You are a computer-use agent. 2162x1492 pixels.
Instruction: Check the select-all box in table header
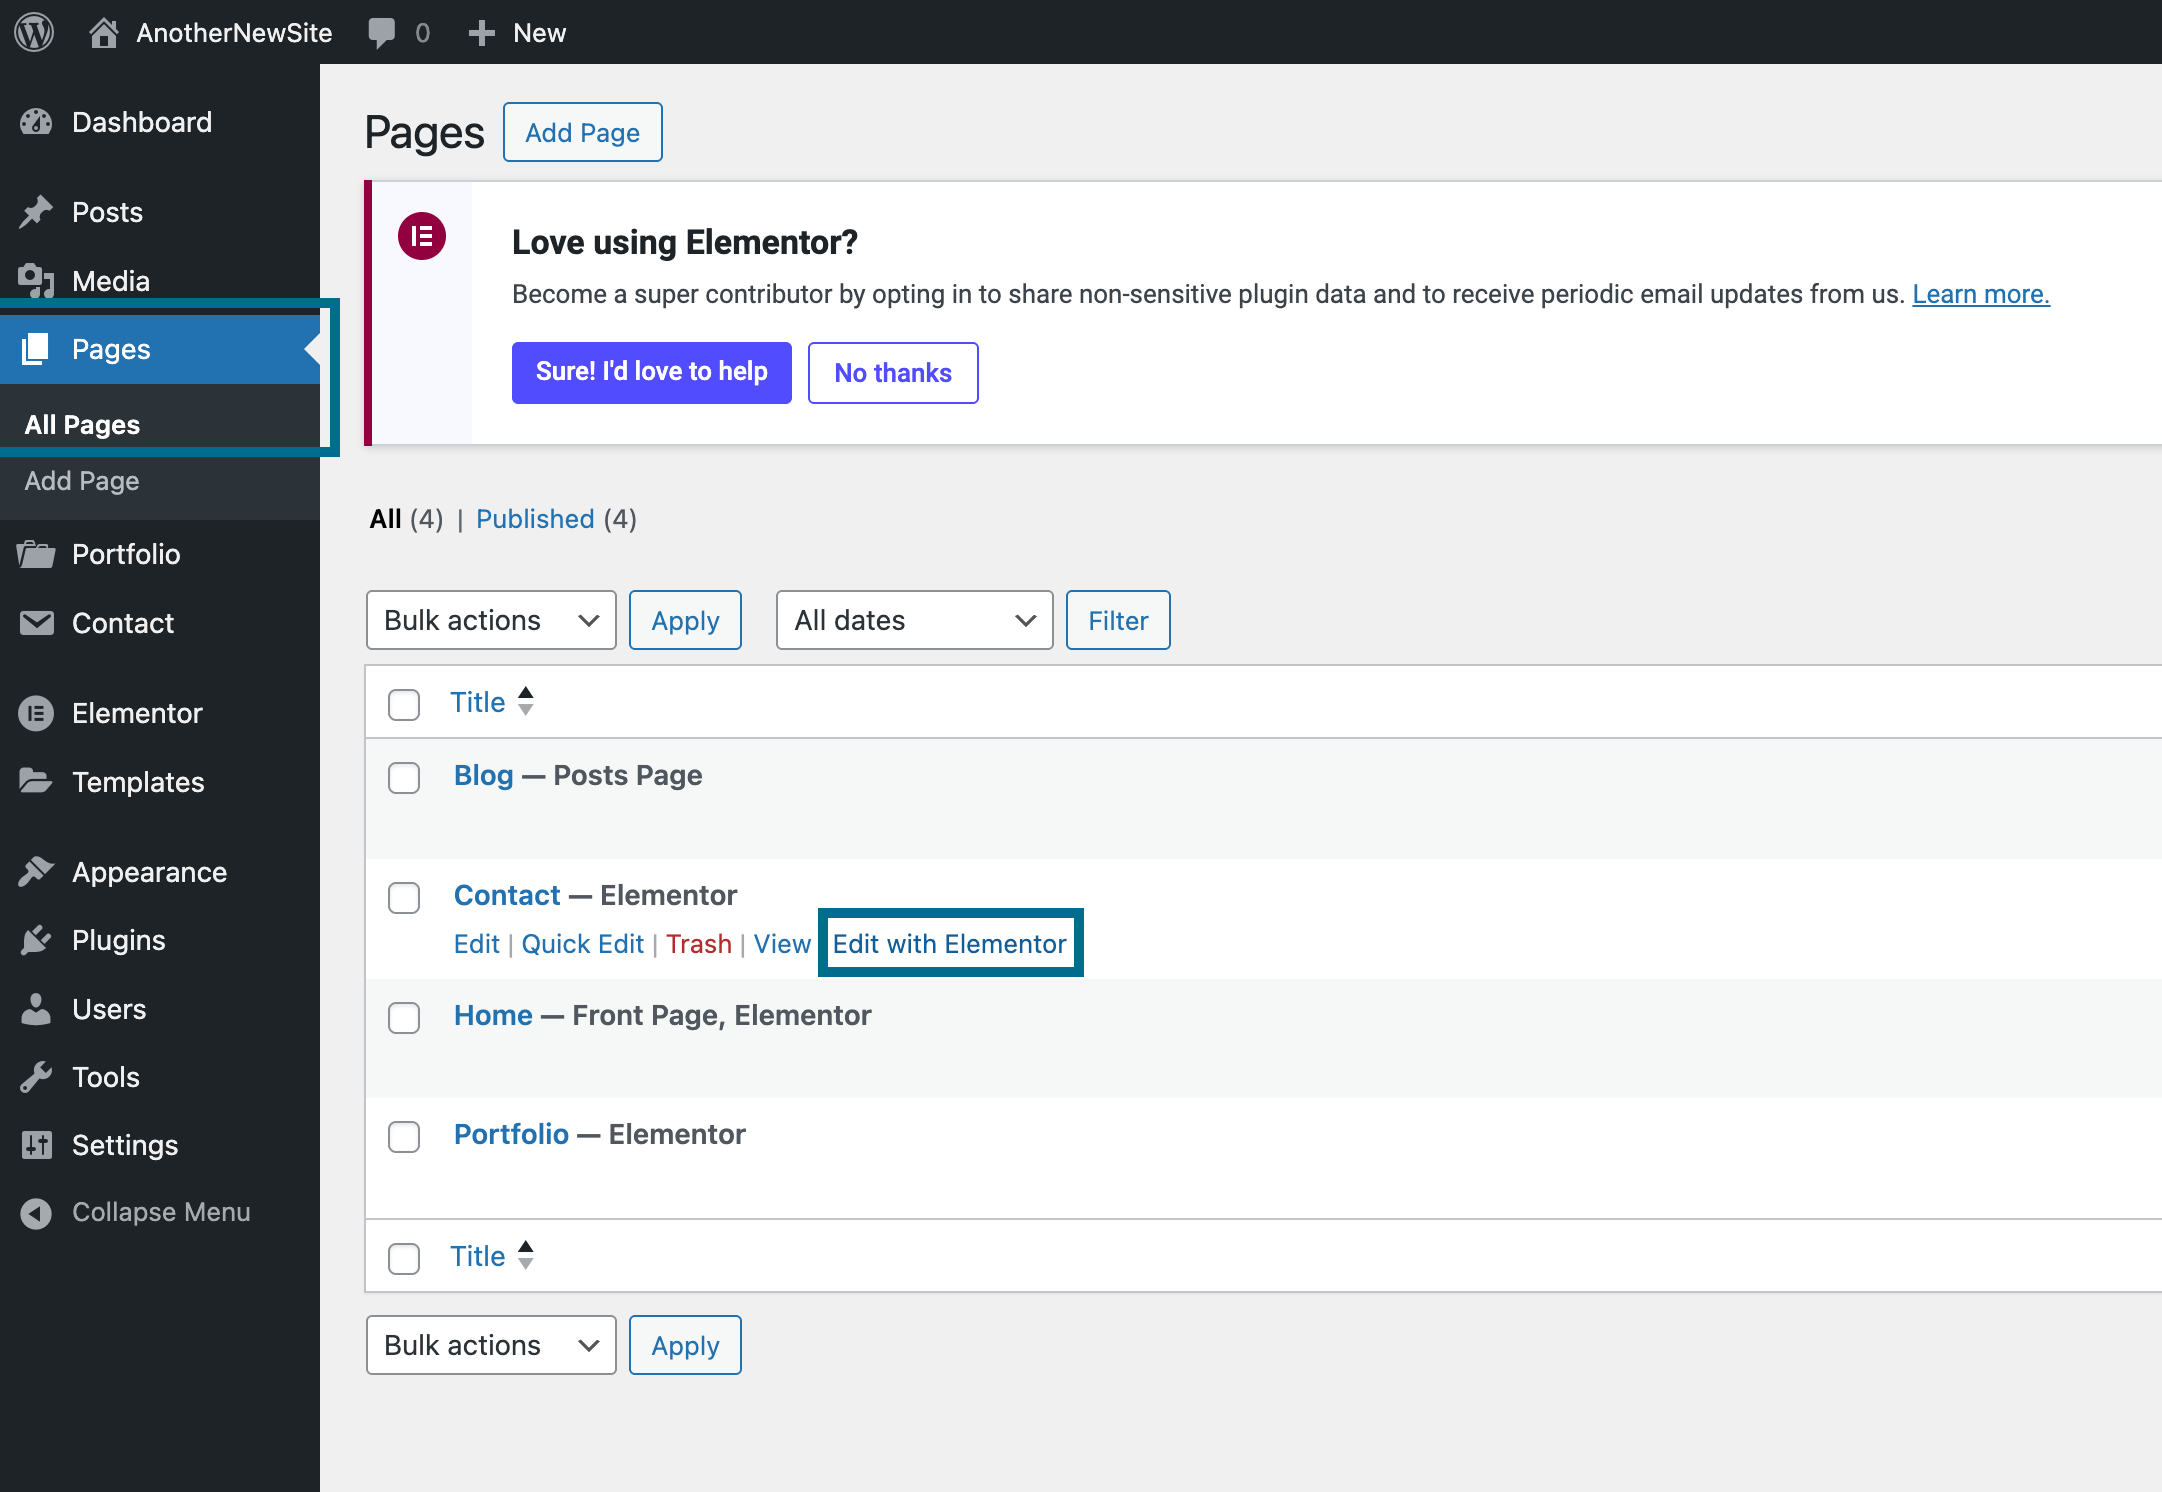[404, 704]
